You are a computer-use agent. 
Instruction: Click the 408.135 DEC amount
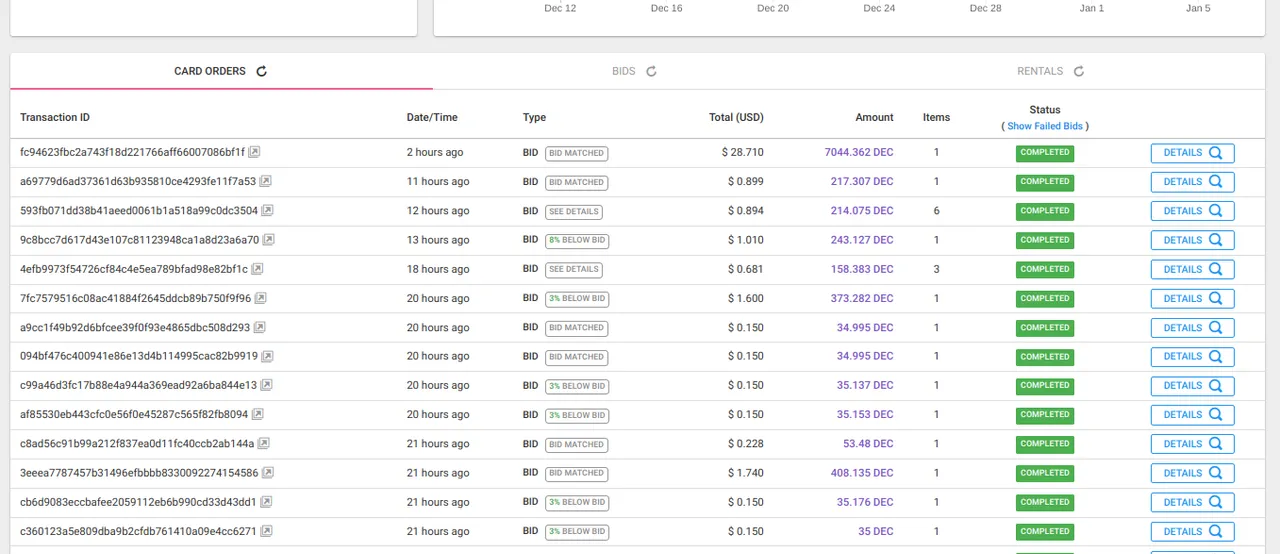(x=862, y=473)
